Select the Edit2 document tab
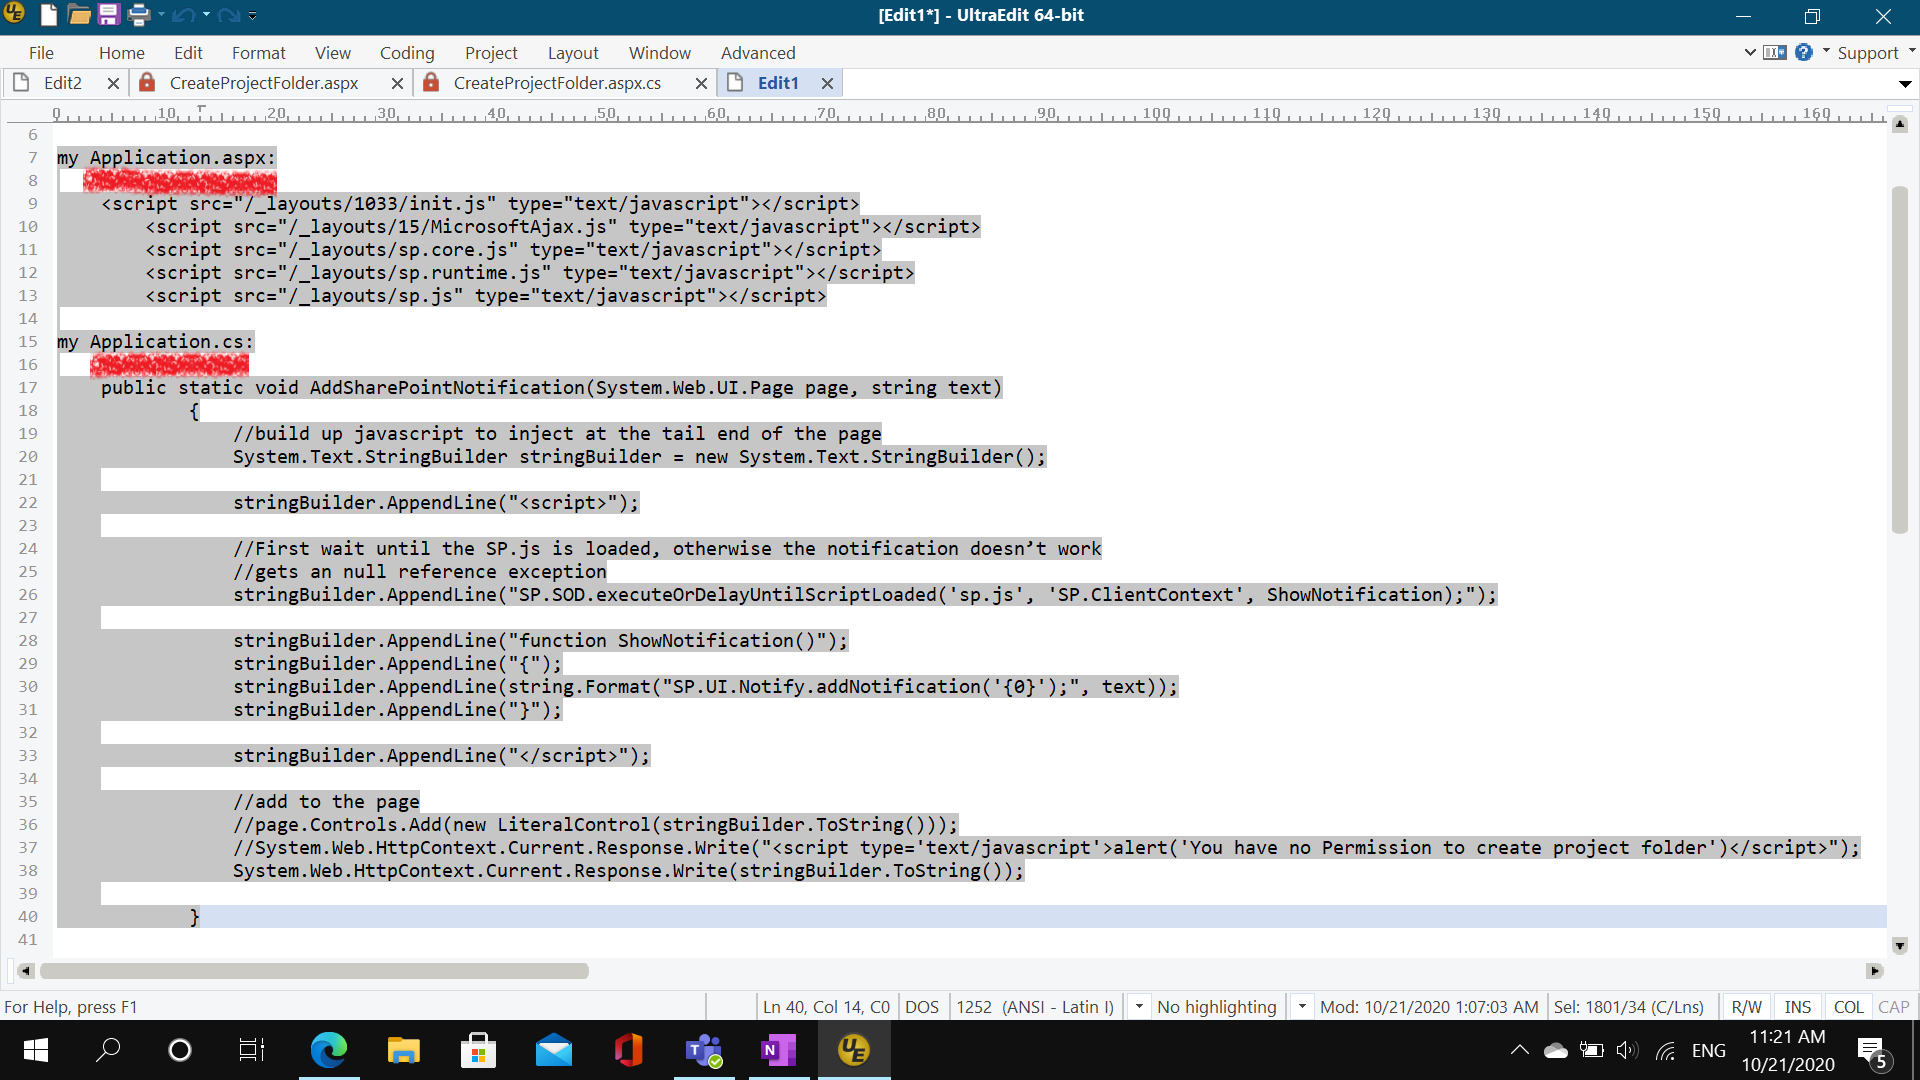 pos(62,83)
